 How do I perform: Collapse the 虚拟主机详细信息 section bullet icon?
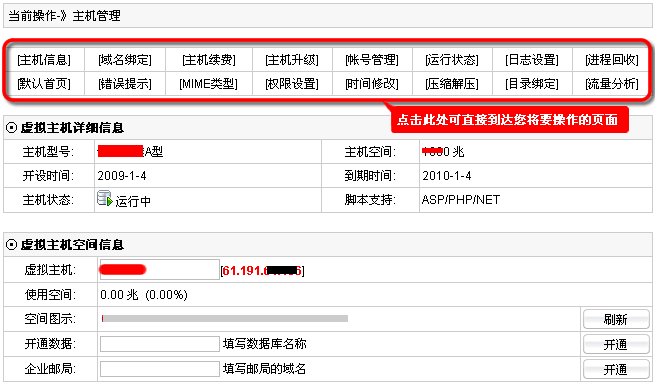coord(12,128)
